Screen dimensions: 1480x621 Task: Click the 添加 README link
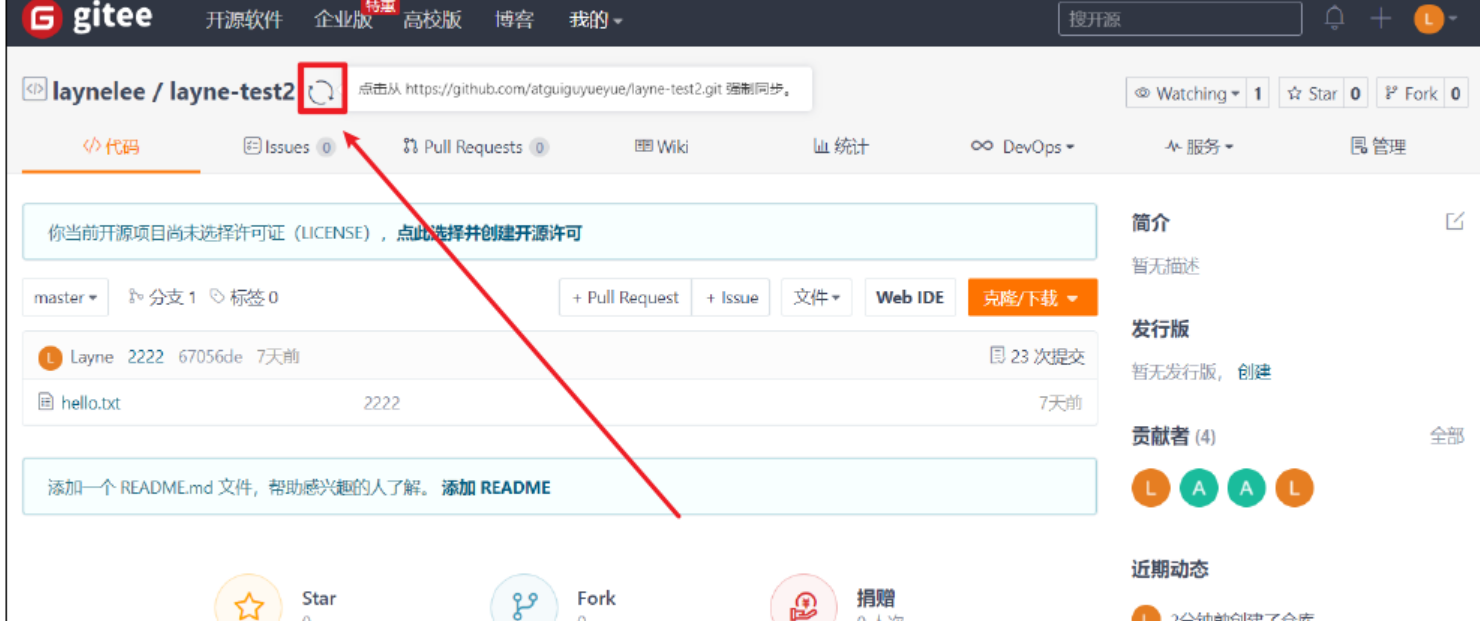tap(496, 488)
